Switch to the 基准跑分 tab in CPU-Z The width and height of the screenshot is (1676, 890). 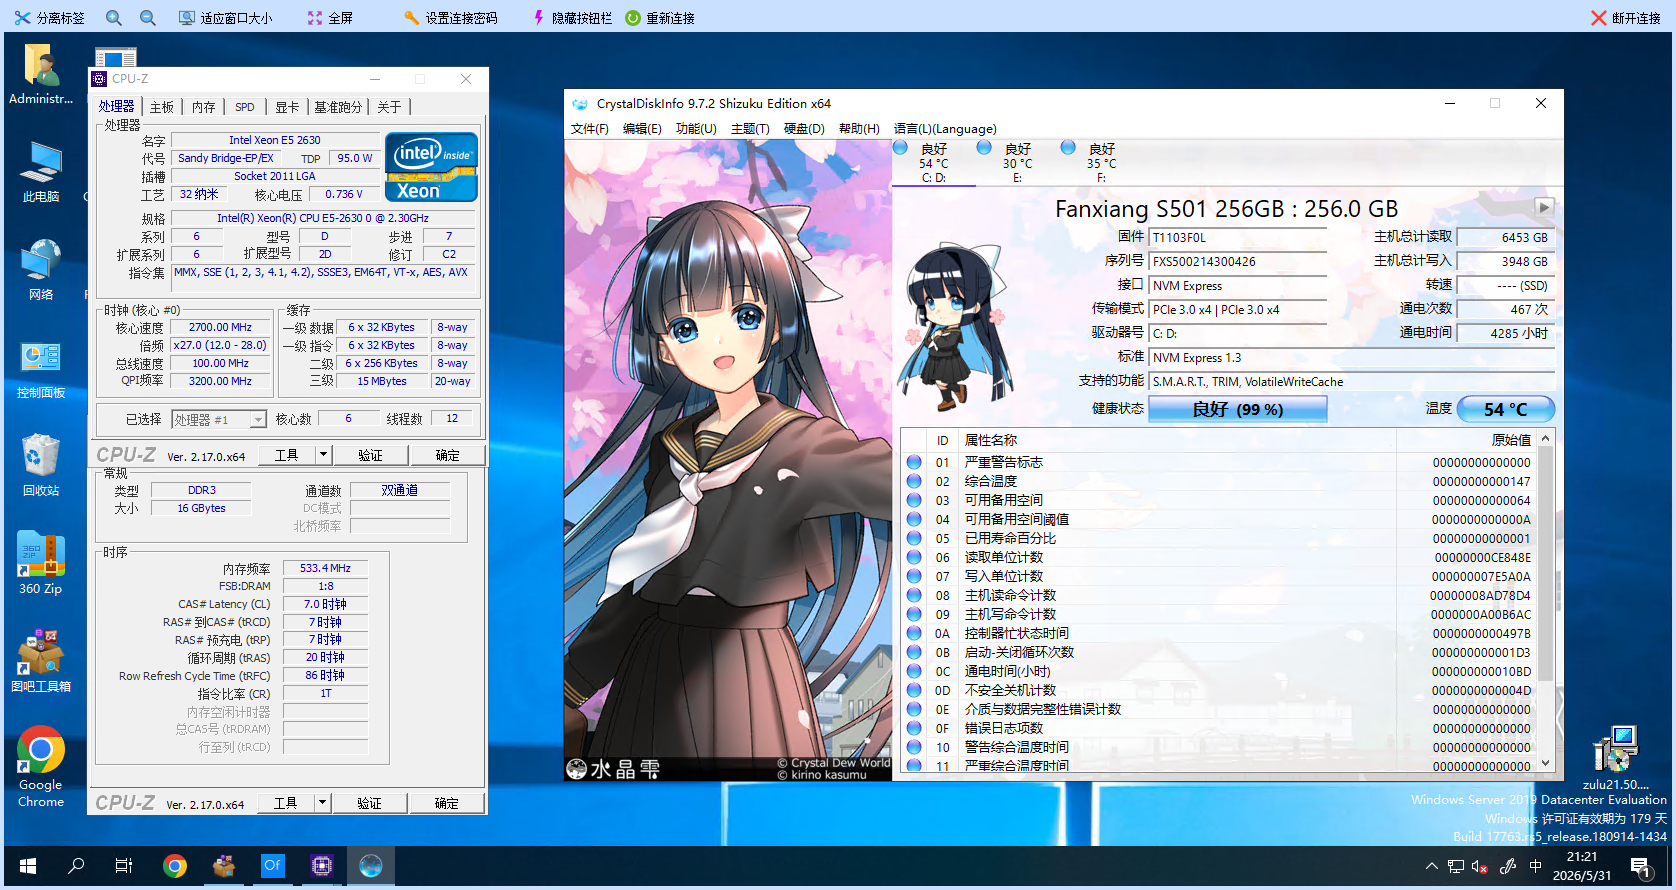point(338,107)
